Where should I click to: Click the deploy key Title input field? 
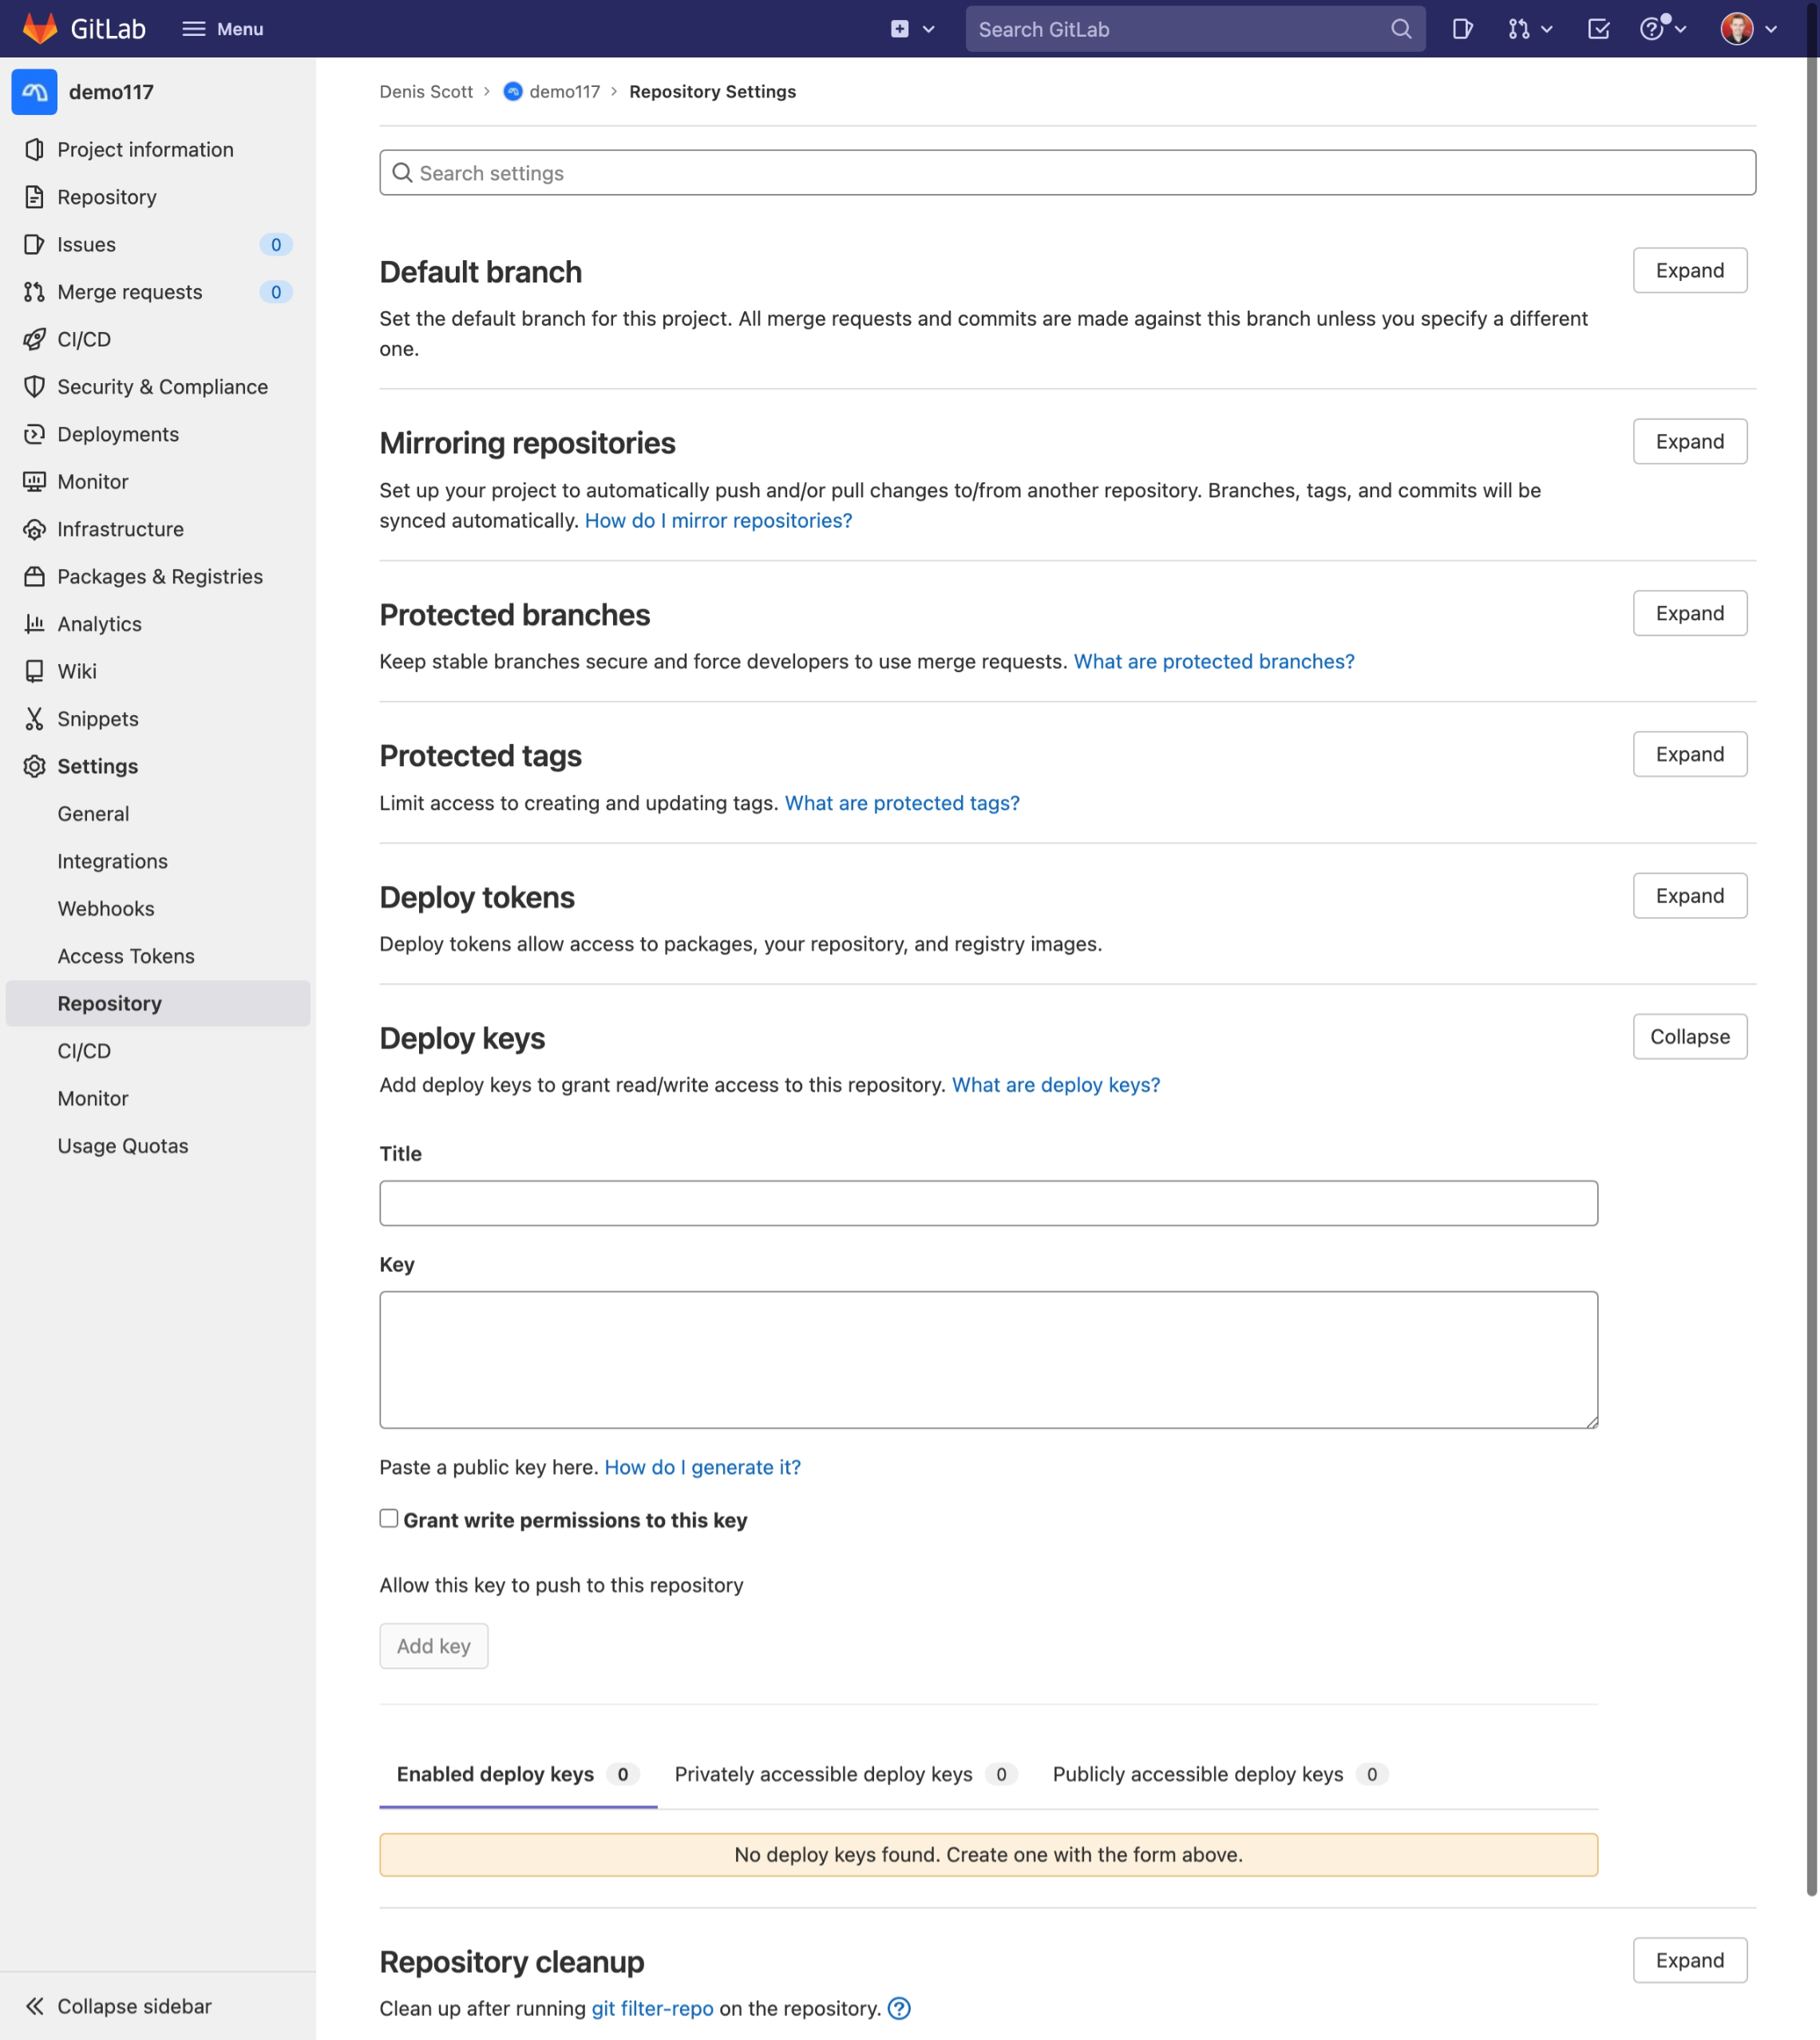point(988,1203)
